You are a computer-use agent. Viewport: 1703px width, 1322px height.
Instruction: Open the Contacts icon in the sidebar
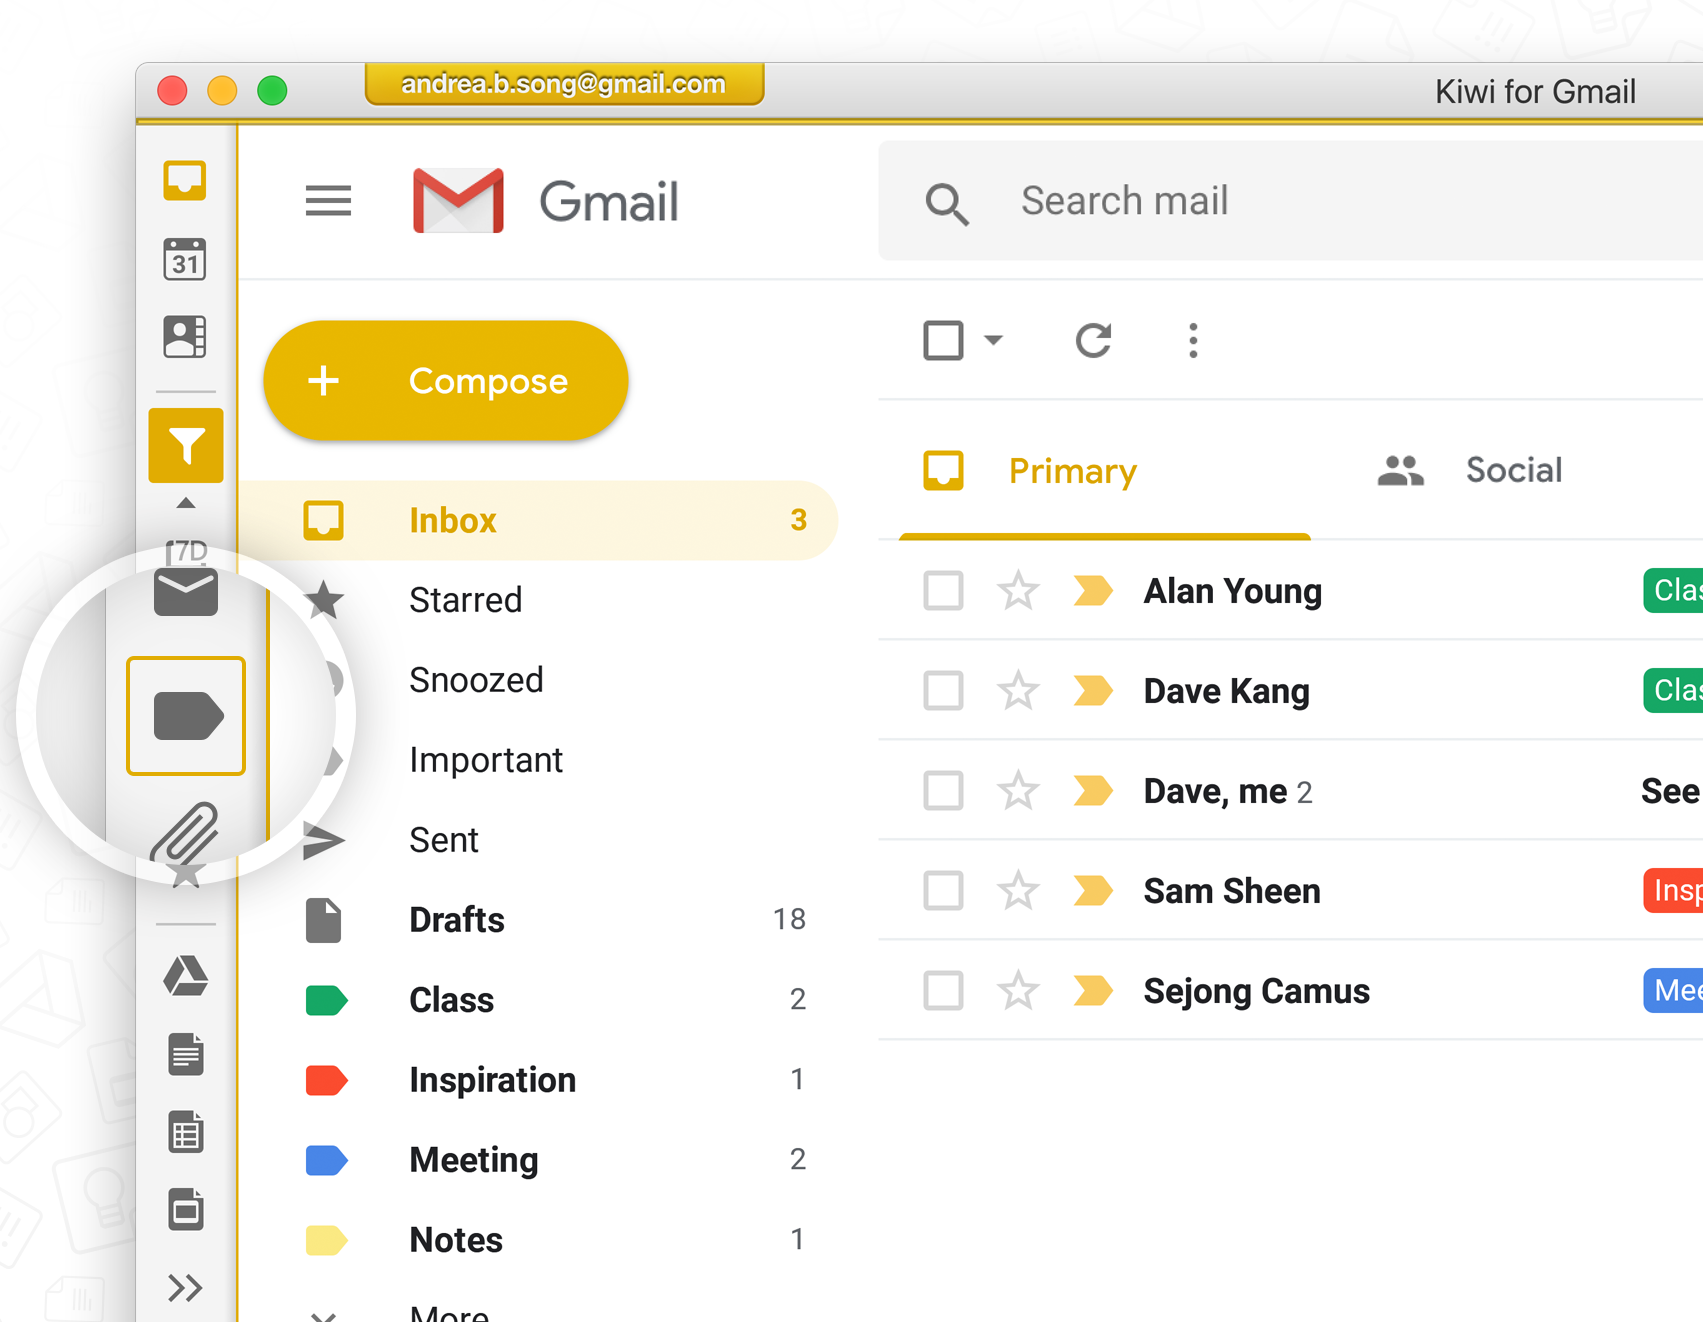tap(185, 337)
